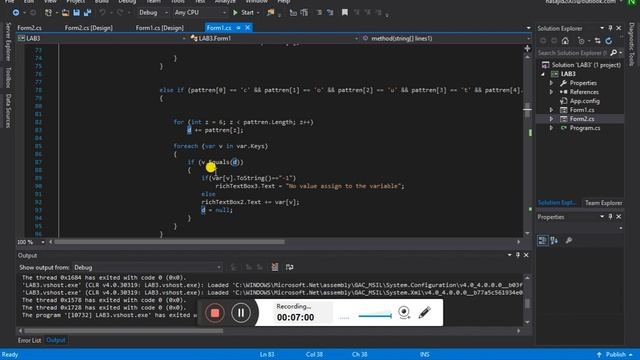Toggle Word Wrap in Output panel
The width and height of the screenshot is (640, 360).
coord(289,267)
